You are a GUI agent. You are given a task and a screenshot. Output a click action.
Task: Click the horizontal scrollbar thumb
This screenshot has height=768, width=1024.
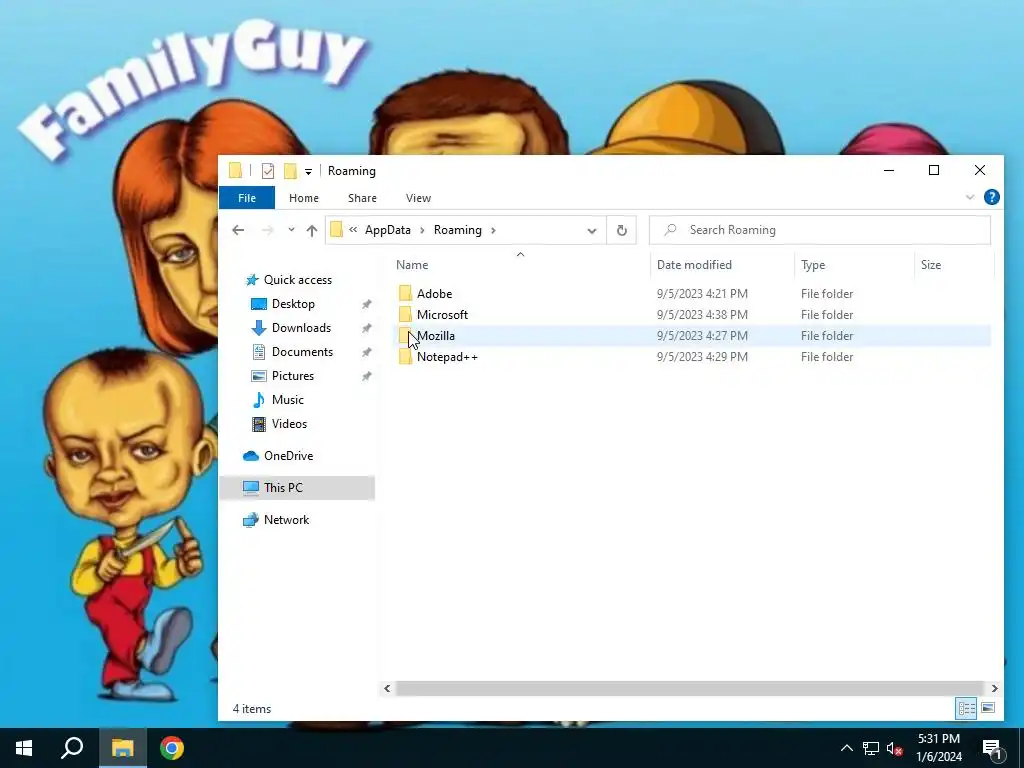tap(690, 688)
